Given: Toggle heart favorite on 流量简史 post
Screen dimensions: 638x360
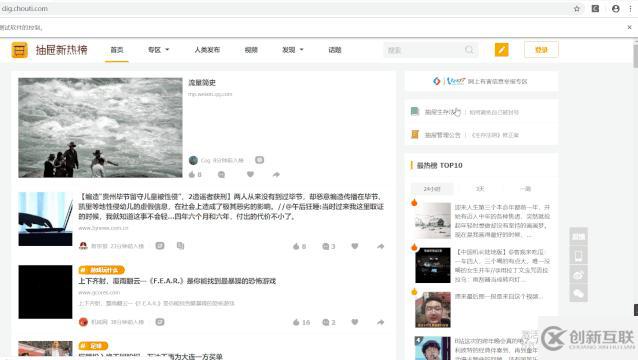Looking at the screenshot, I should point(250,174).
